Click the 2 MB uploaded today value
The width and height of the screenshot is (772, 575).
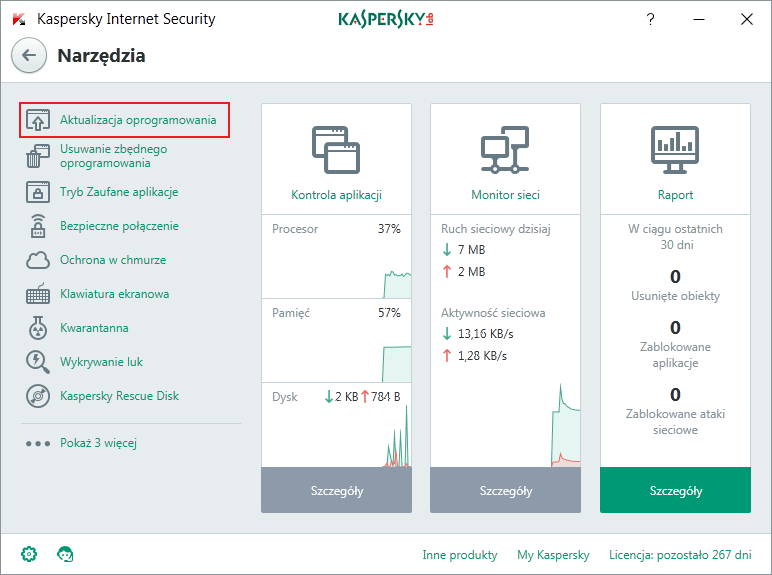(471, 272)
